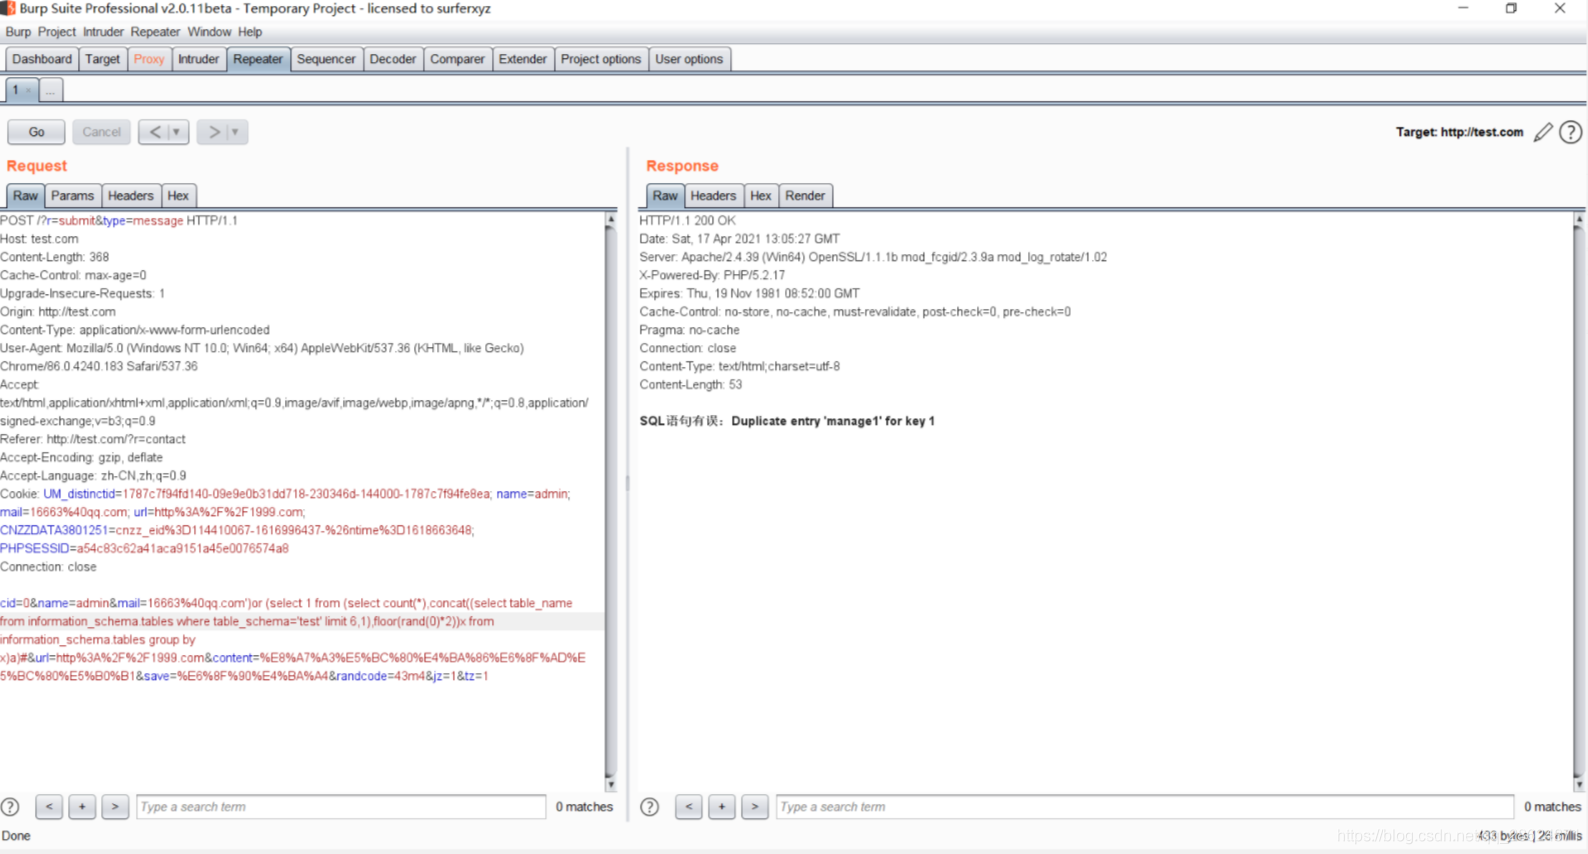This screenshot has height=854, width=1588.
Task: Open the back history dropdown arrow
Action: [x=177, y=132]
